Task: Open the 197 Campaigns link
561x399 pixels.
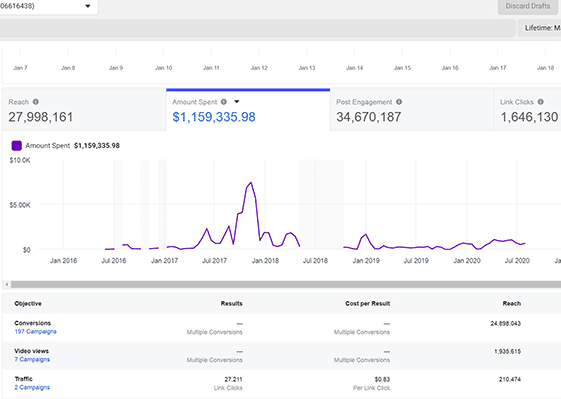Action: point(35,332)
